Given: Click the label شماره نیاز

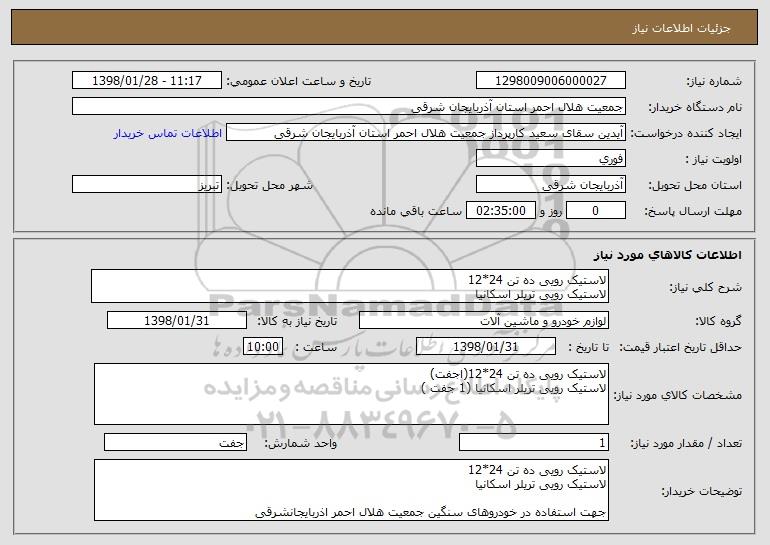Looking at the screenshot, I should click(x=714, y=81).
